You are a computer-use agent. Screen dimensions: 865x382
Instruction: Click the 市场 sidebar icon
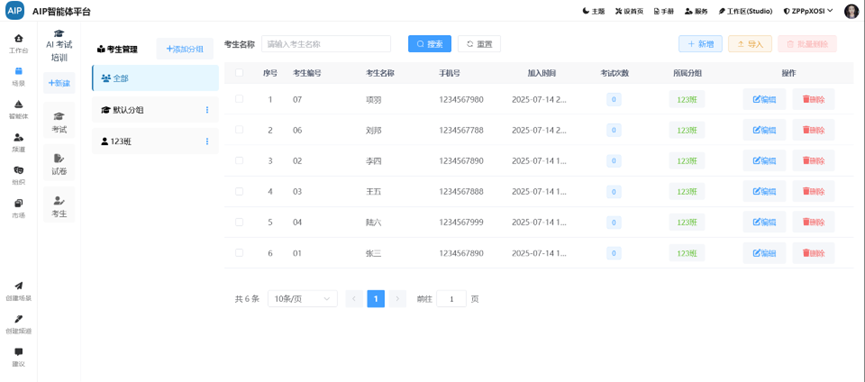click(x=18, y=203)
